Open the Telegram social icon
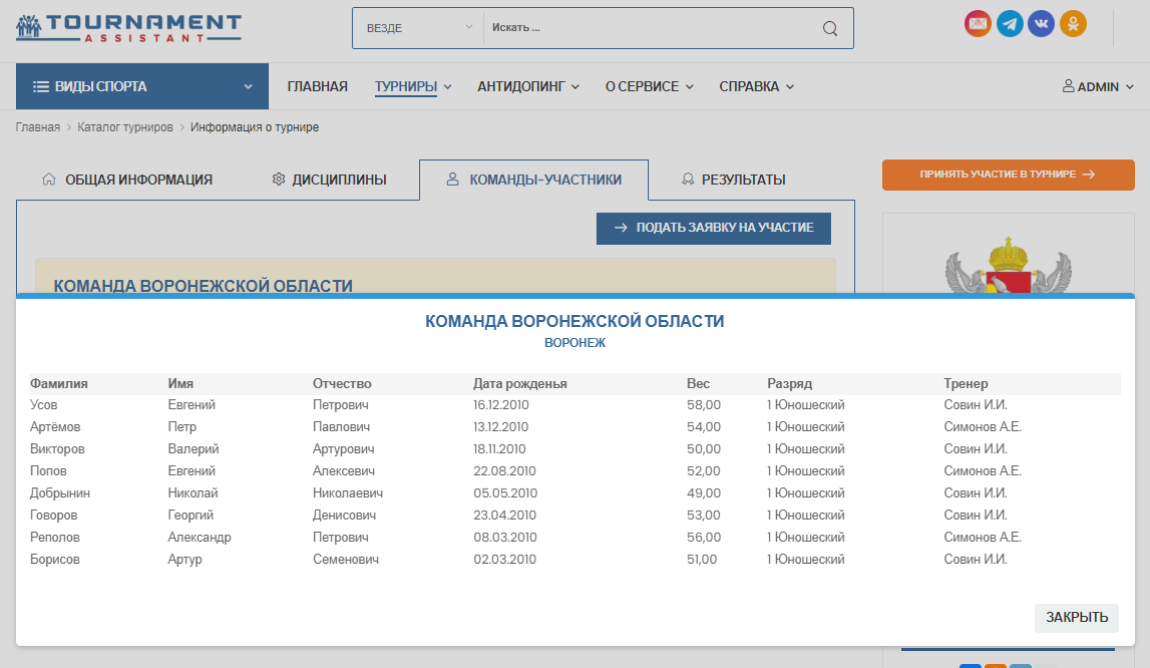The height and width of the screenshot is (668, 1150). [x=1009, y=24]
